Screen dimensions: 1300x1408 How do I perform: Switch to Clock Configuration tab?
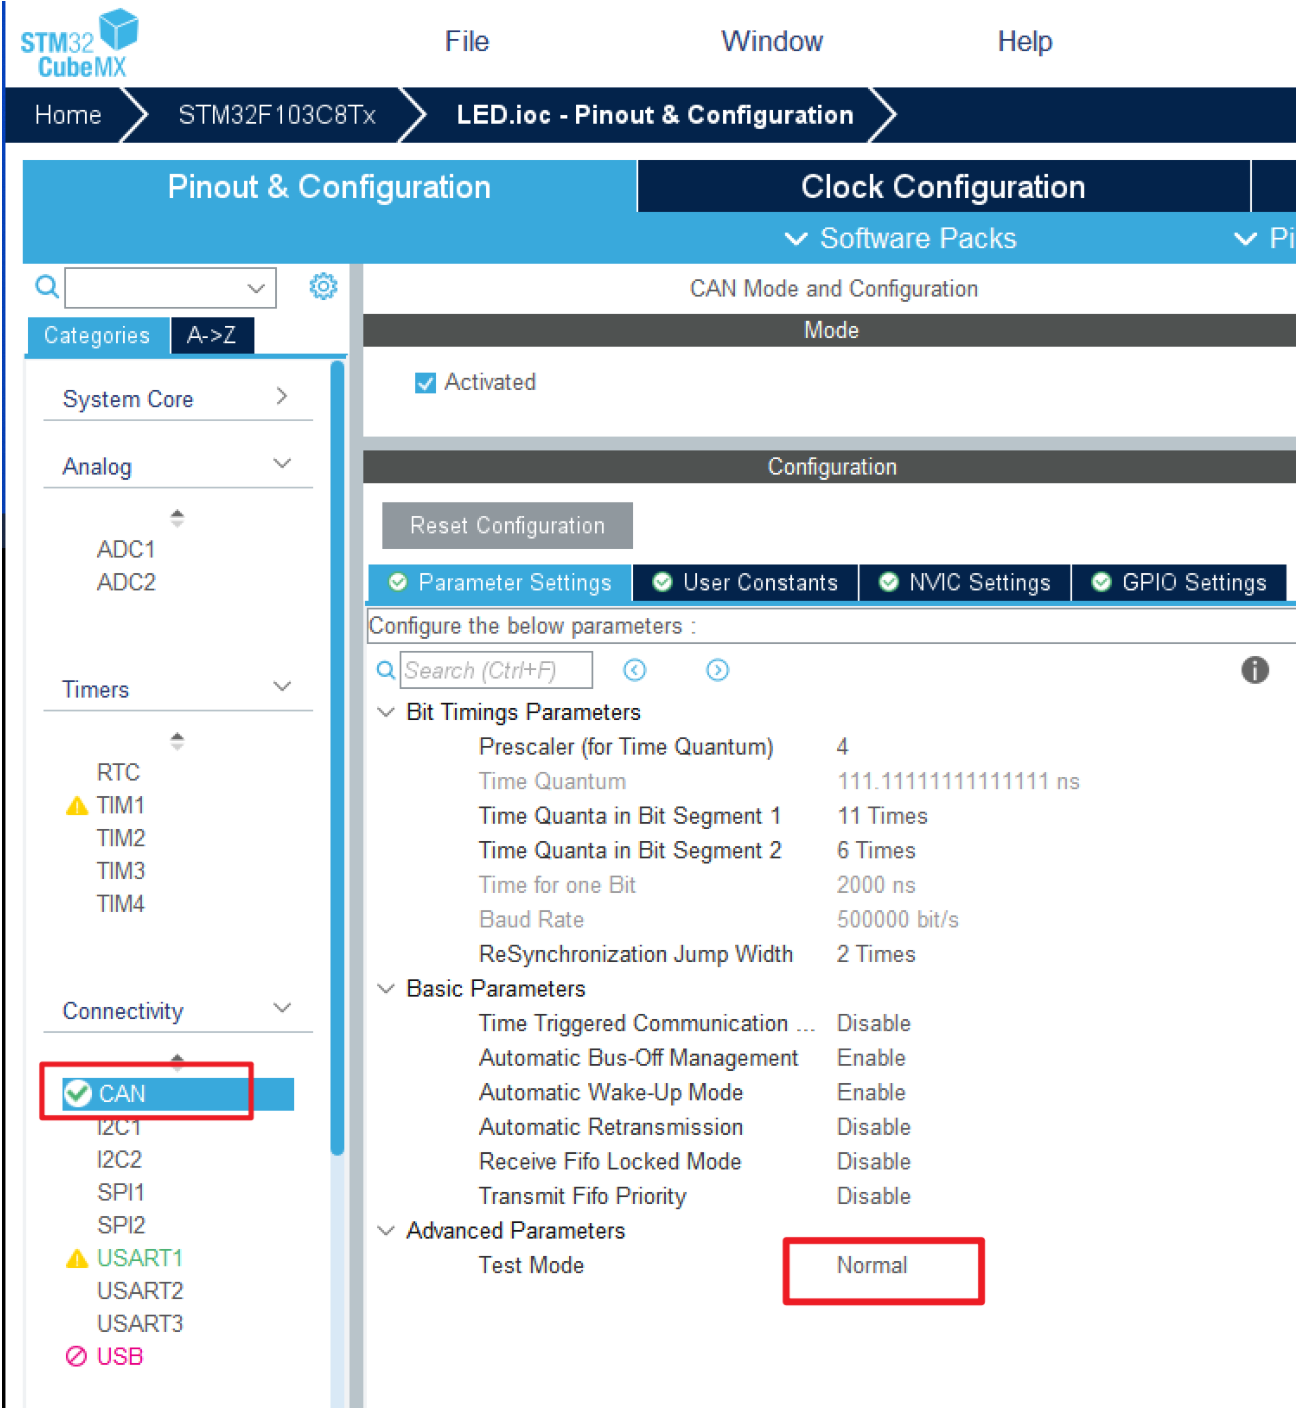point(943,186)
